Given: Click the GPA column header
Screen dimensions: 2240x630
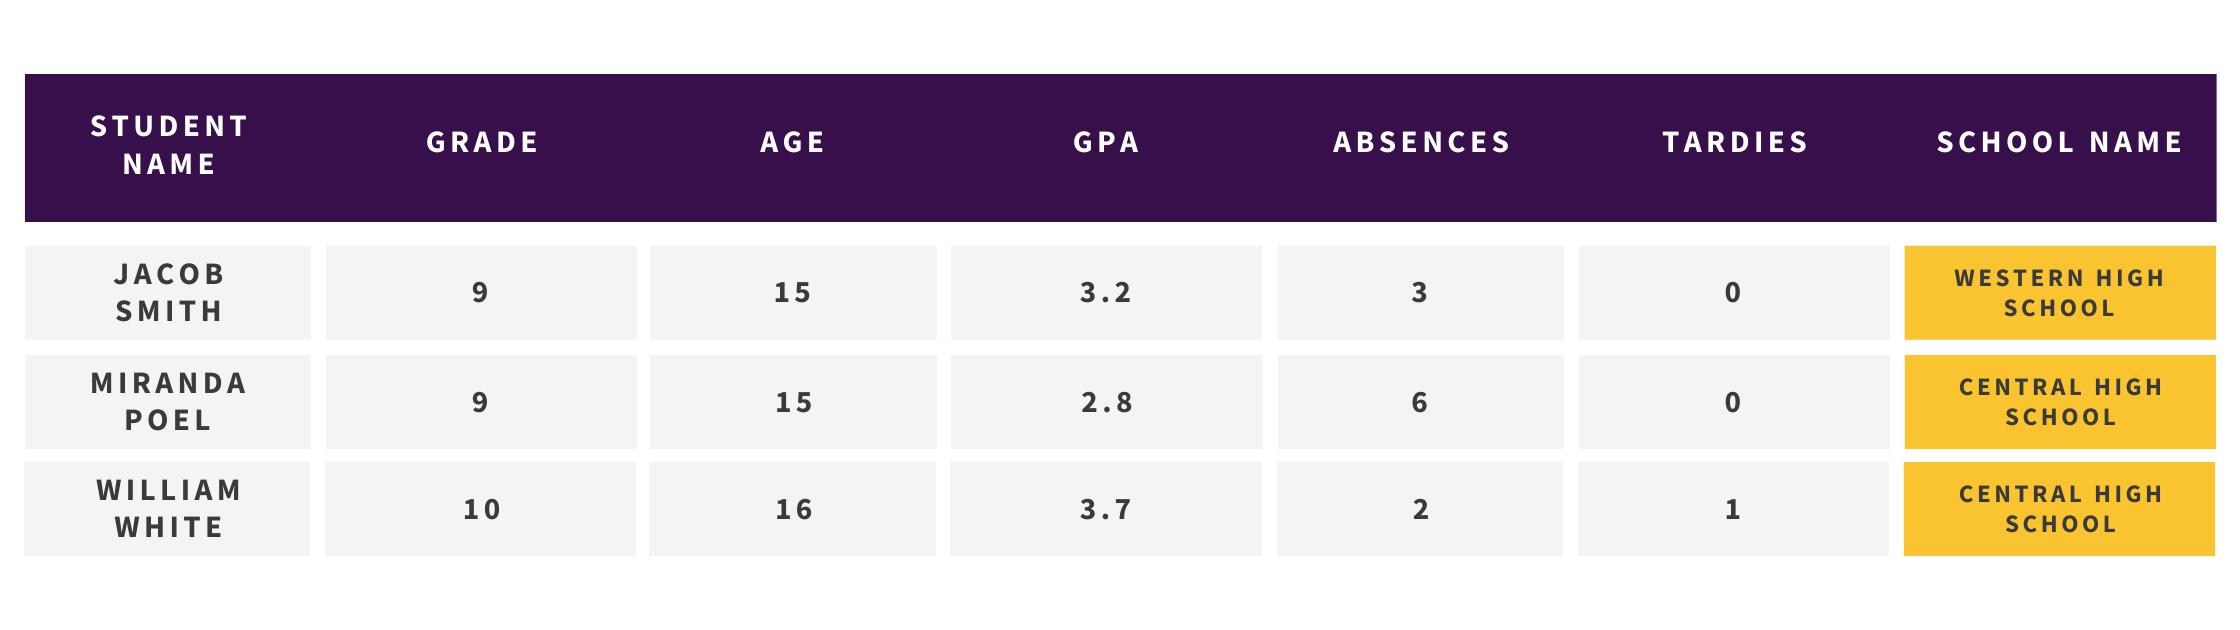Looking at the screenshot, I should click(1106, 142).
